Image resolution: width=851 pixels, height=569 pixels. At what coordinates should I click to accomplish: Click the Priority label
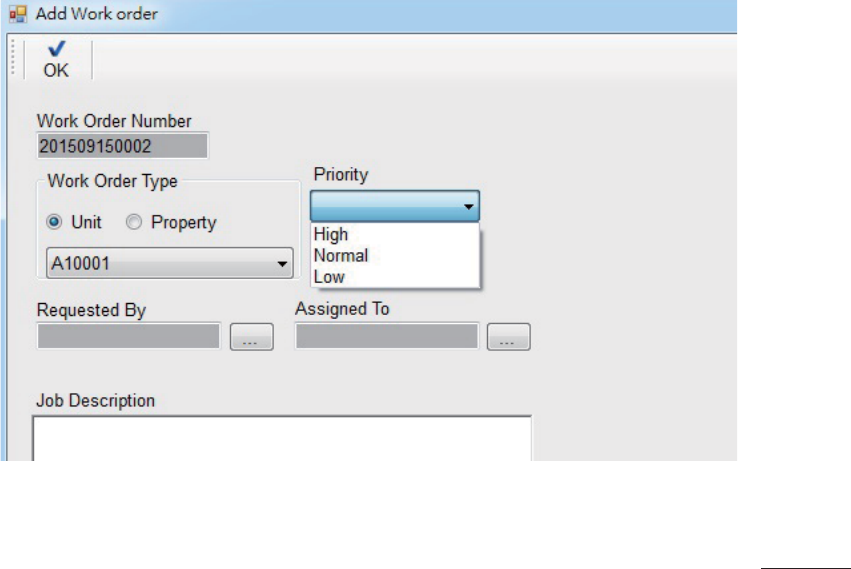tap(341, 174)
